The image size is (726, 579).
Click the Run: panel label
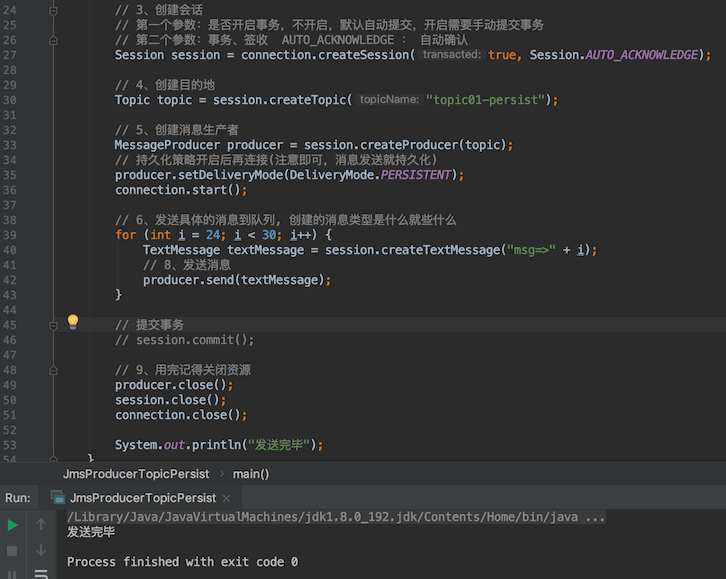(18, 498)
